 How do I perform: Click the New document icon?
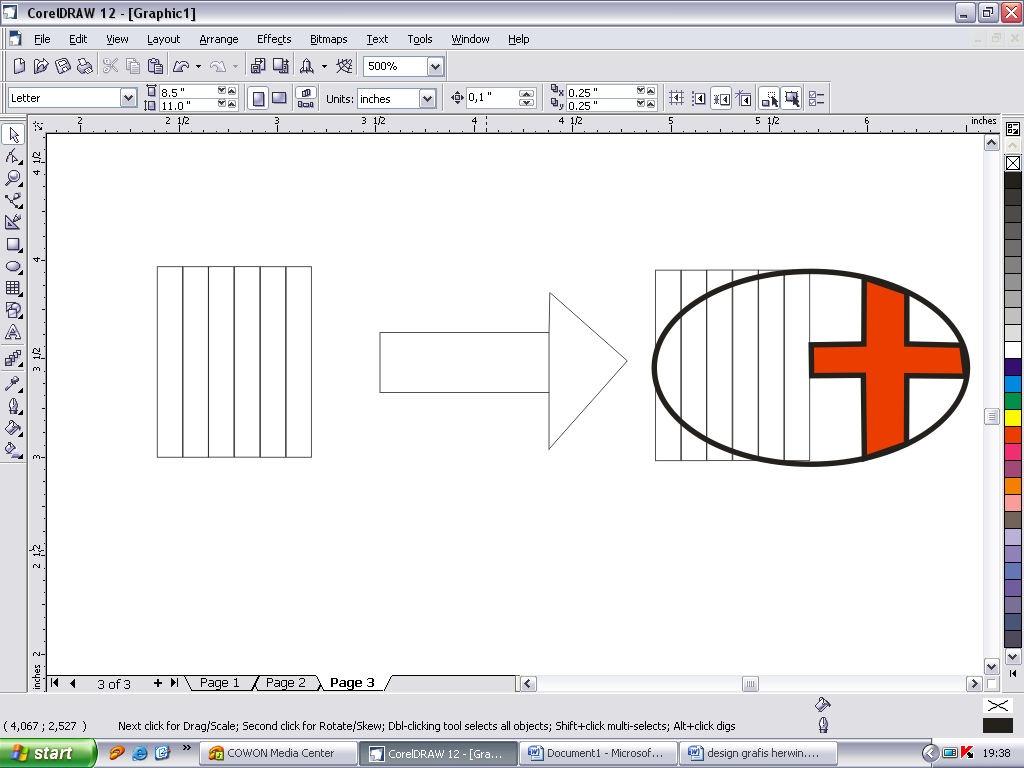[x=19, y=66]
